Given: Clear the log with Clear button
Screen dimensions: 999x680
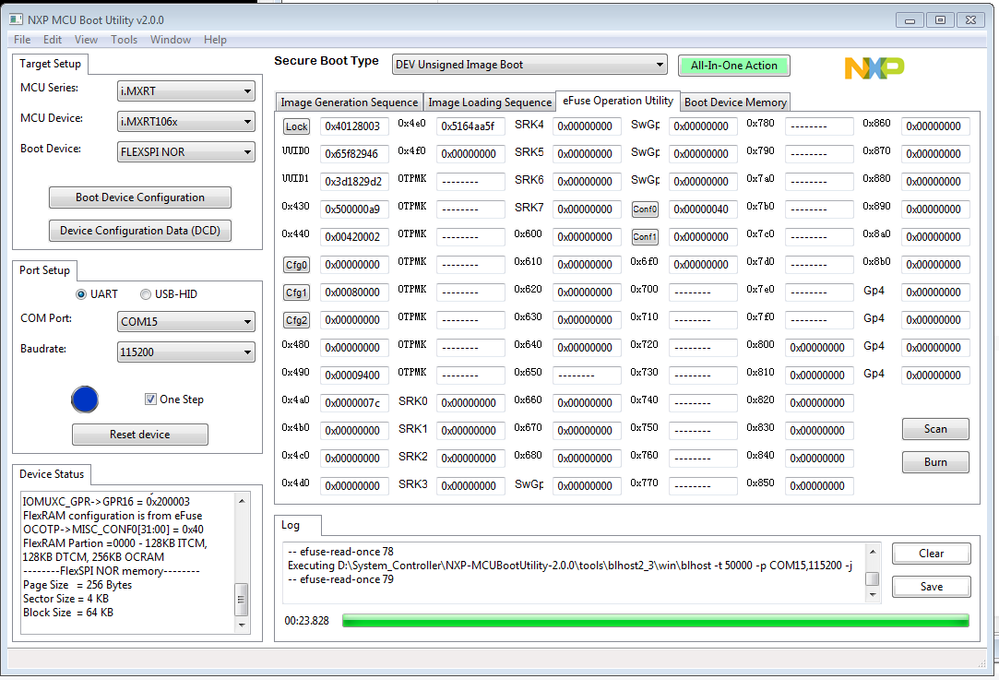Looking at the screenshot, I should pyautogui.click(x=931, y=553).
